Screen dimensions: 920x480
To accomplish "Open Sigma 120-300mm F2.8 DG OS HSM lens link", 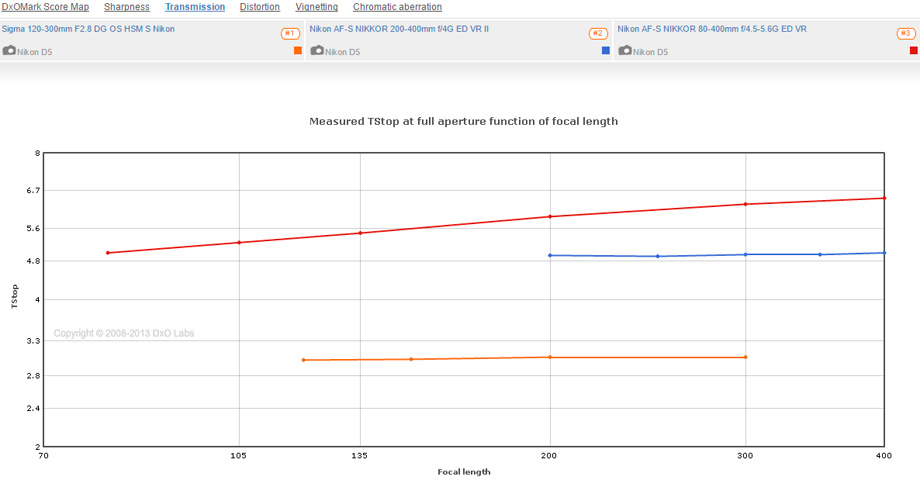I will click(x=88, y=29).
